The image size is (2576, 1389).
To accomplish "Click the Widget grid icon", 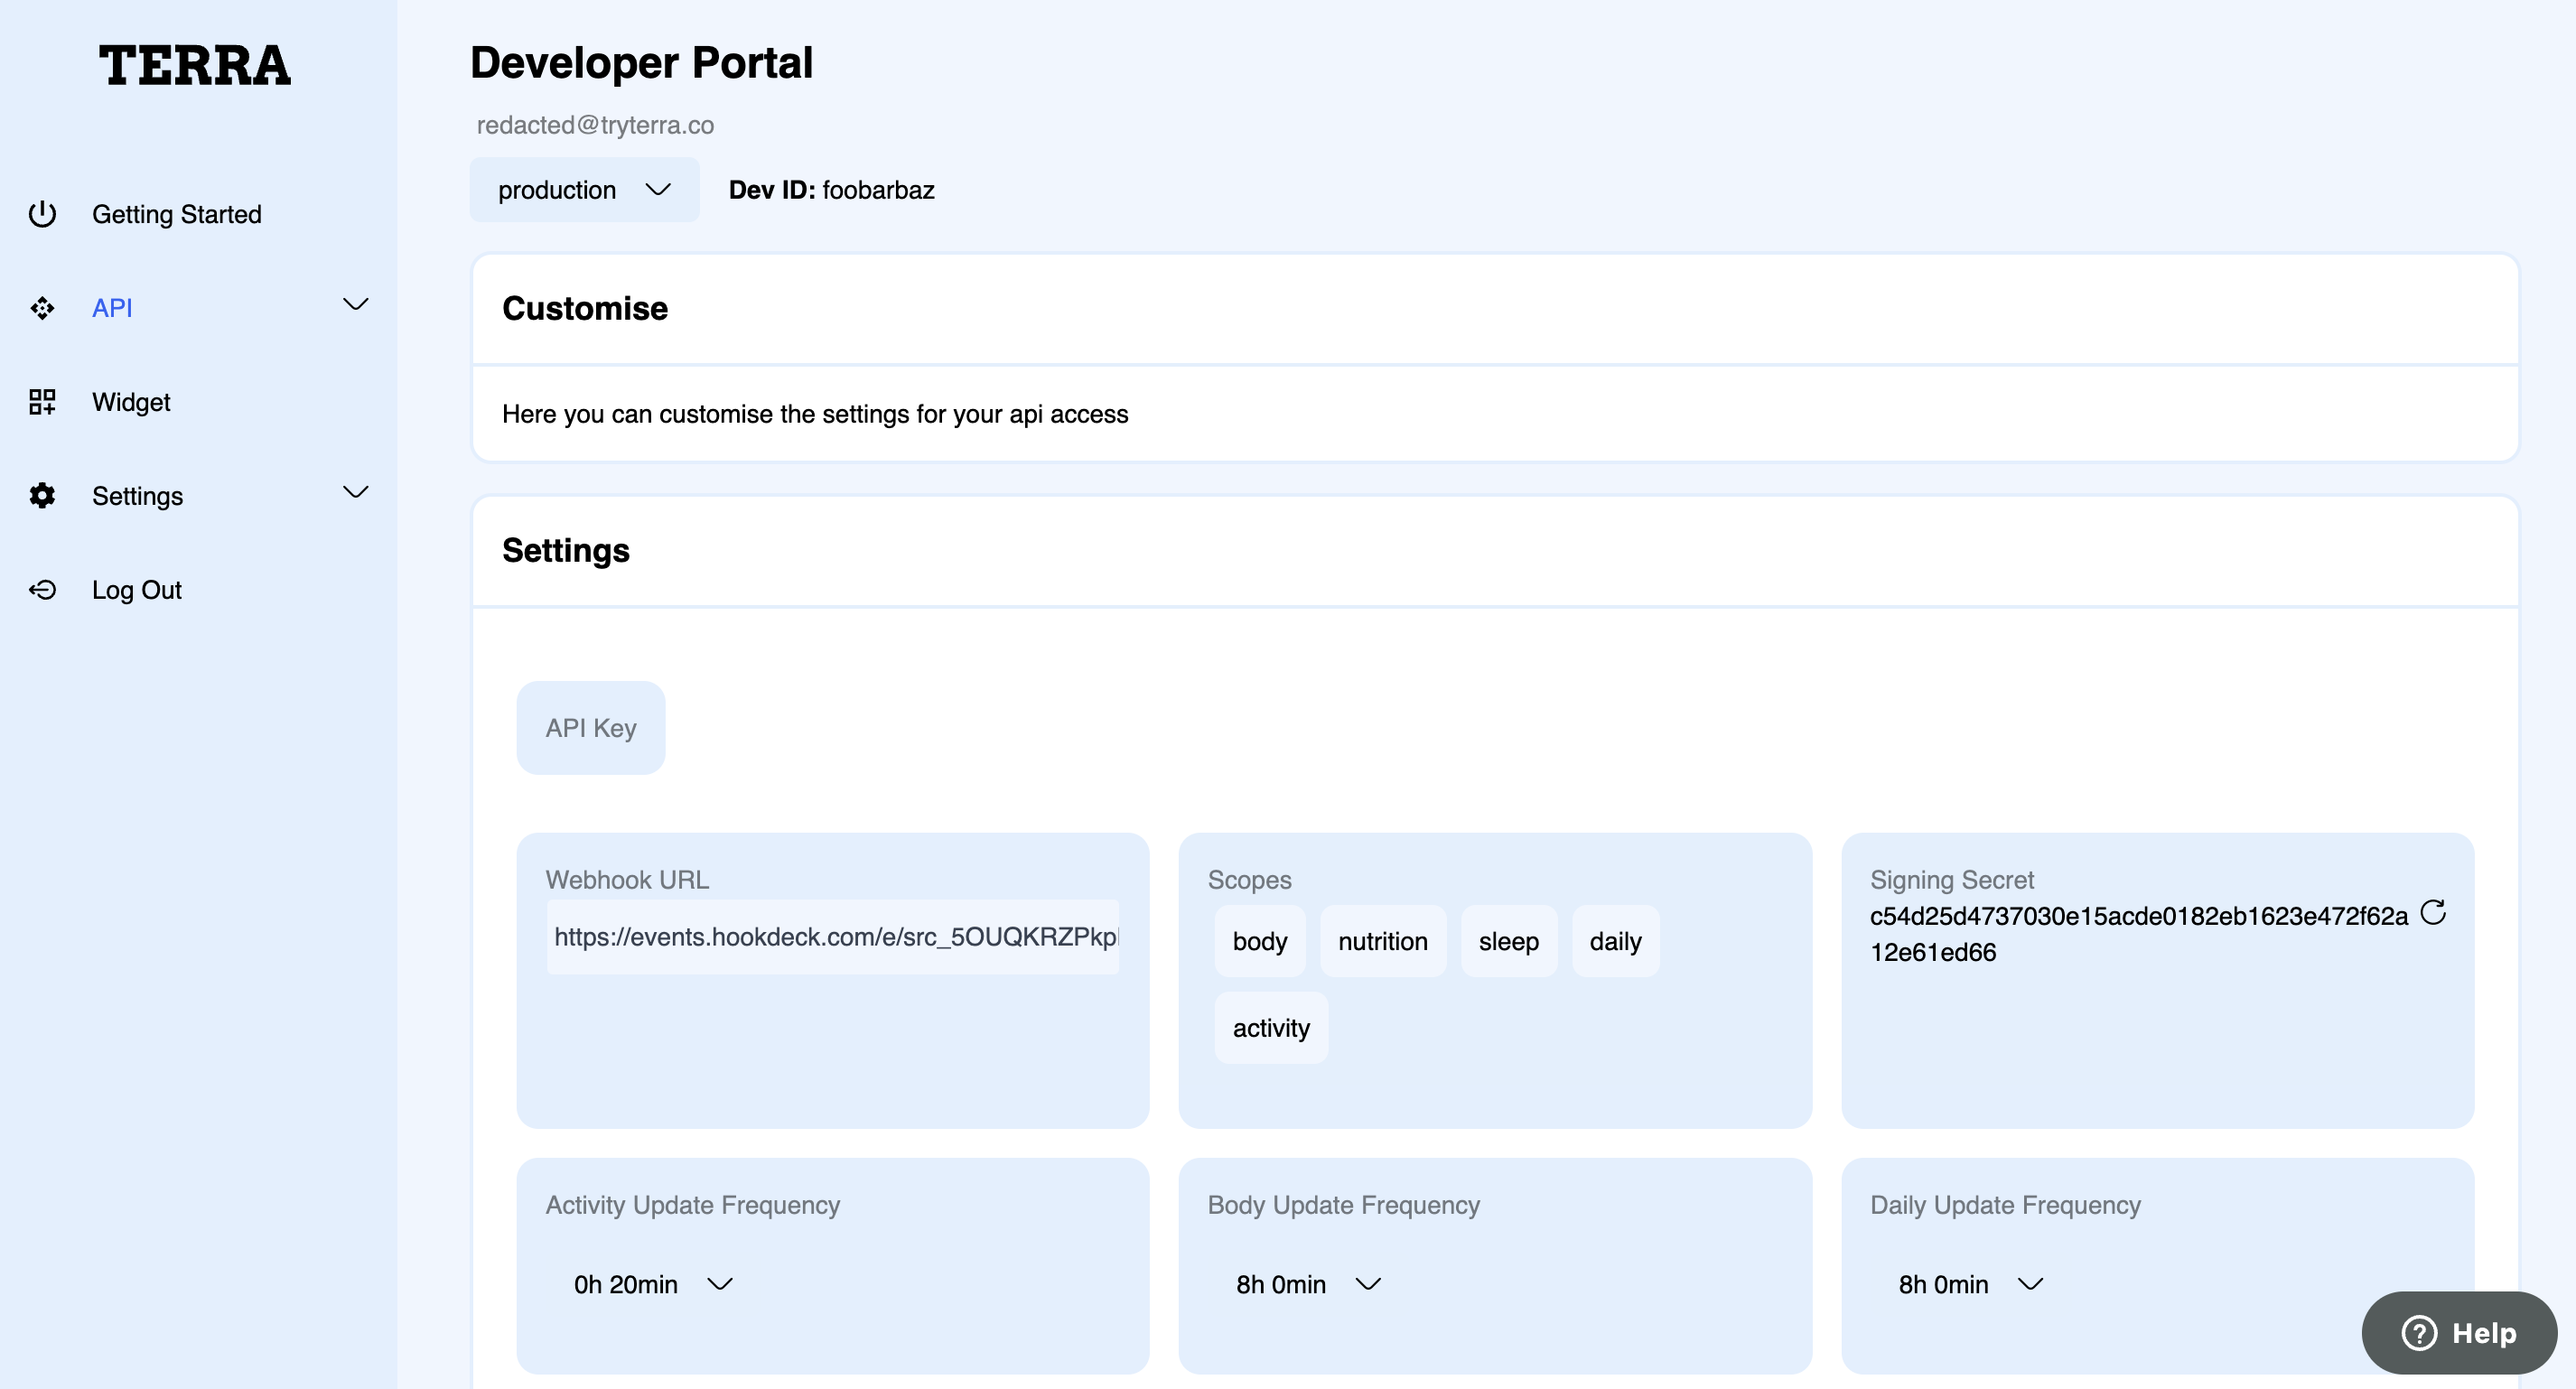I will (42, 402).
